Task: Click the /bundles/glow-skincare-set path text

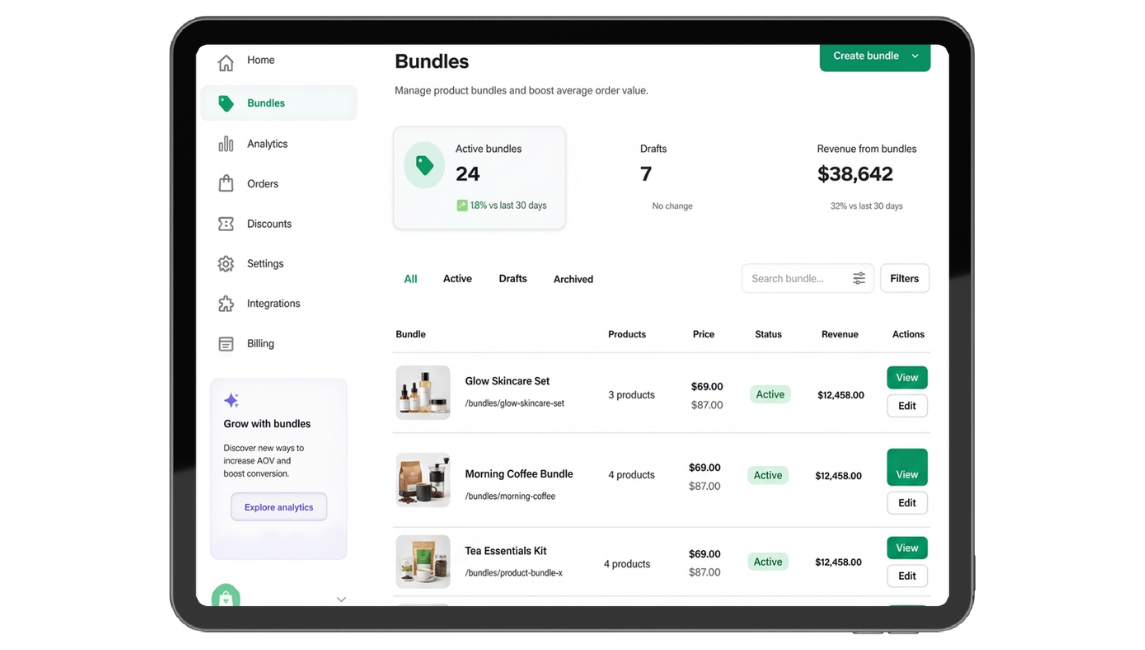Action: coord(515,403)
